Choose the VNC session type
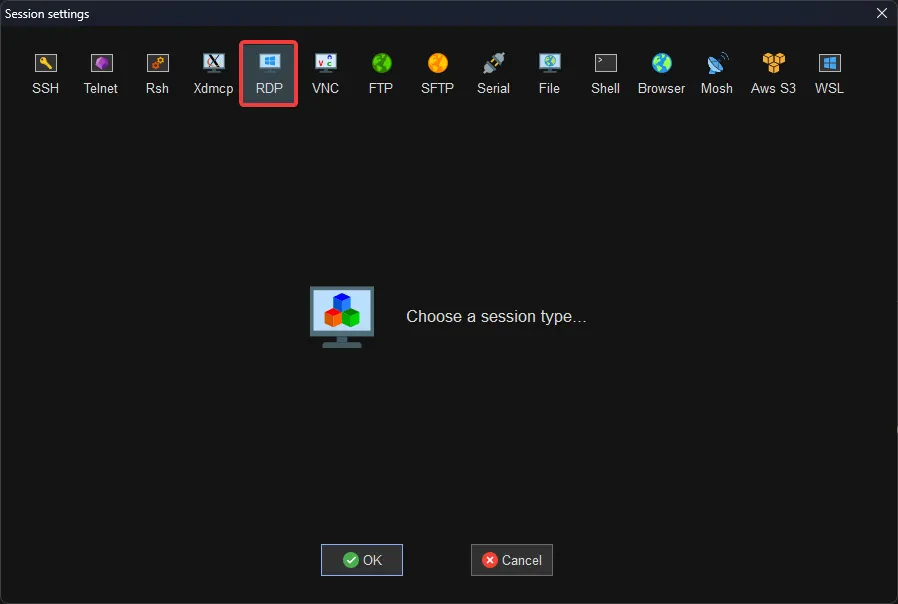This screenshot has width=898, height=604. [325, 74]
